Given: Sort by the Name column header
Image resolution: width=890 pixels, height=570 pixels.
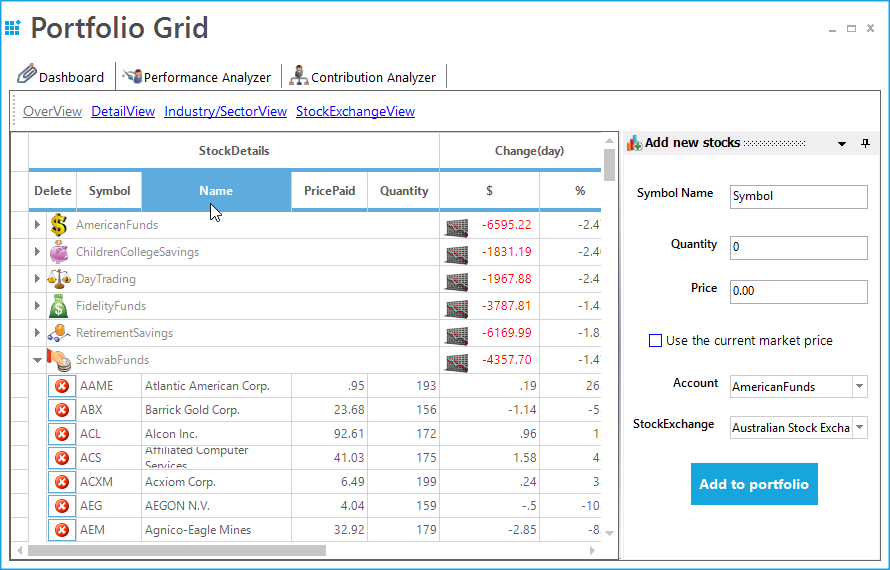Looking at the screenshot, I should (x=216, y=191).
